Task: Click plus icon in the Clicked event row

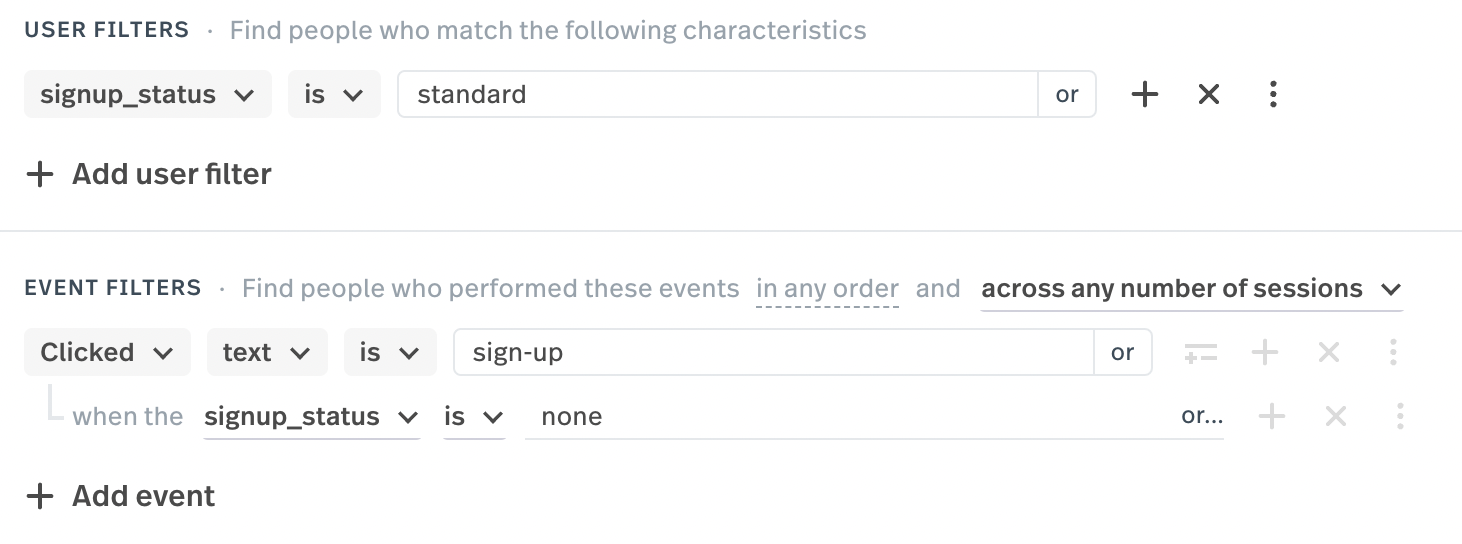Action: click(1265, 352)
